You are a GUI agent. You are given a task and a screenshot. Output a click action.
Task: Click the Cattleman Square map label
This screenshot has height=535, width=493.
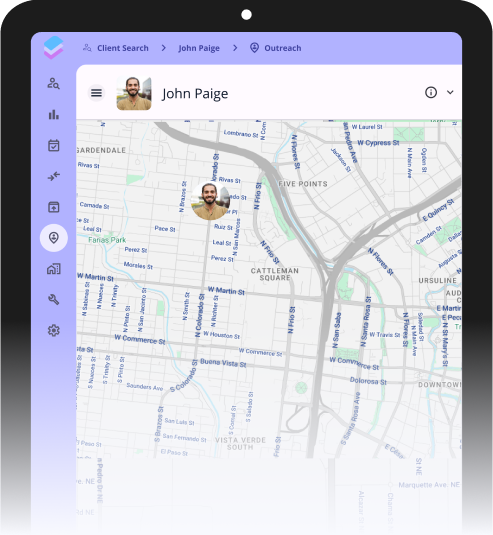275,274
